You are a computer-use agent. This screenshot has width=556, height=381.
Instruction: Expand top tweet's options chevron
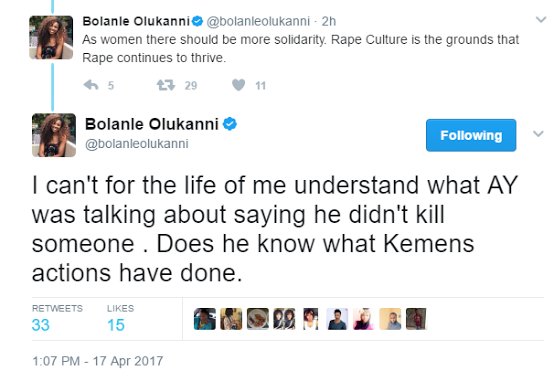tap(541, 20)
